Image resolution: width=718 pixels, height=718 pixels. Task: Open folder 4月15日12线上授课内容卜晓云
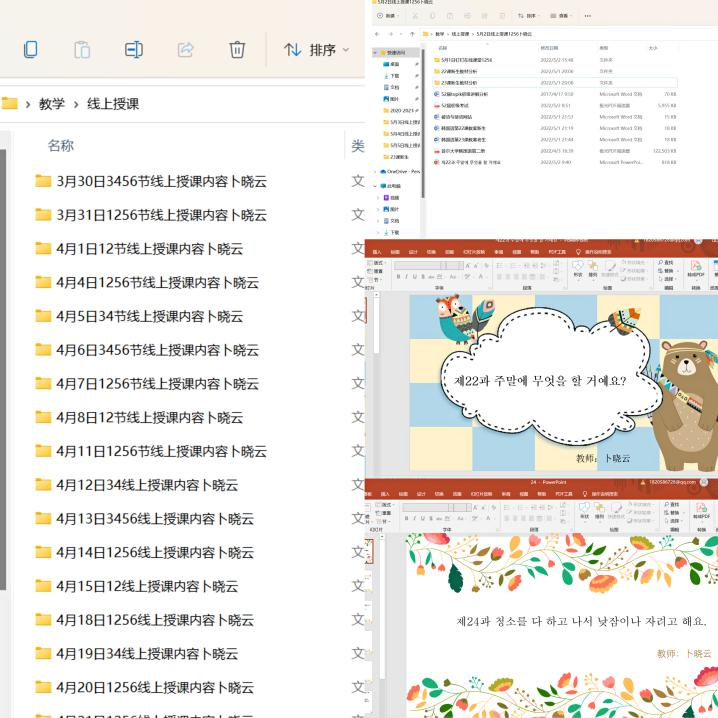pos(147,586)
